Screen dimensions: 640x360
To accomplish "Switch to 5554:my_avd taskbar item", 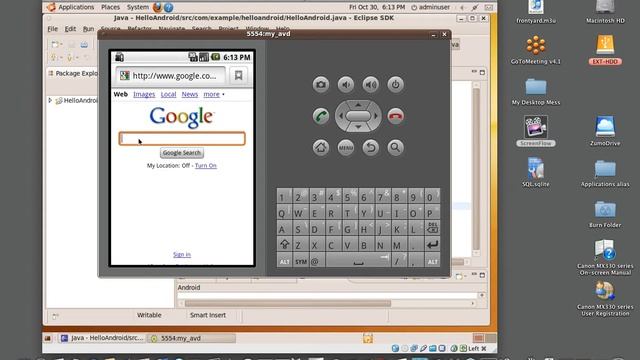I will (191, 338).
